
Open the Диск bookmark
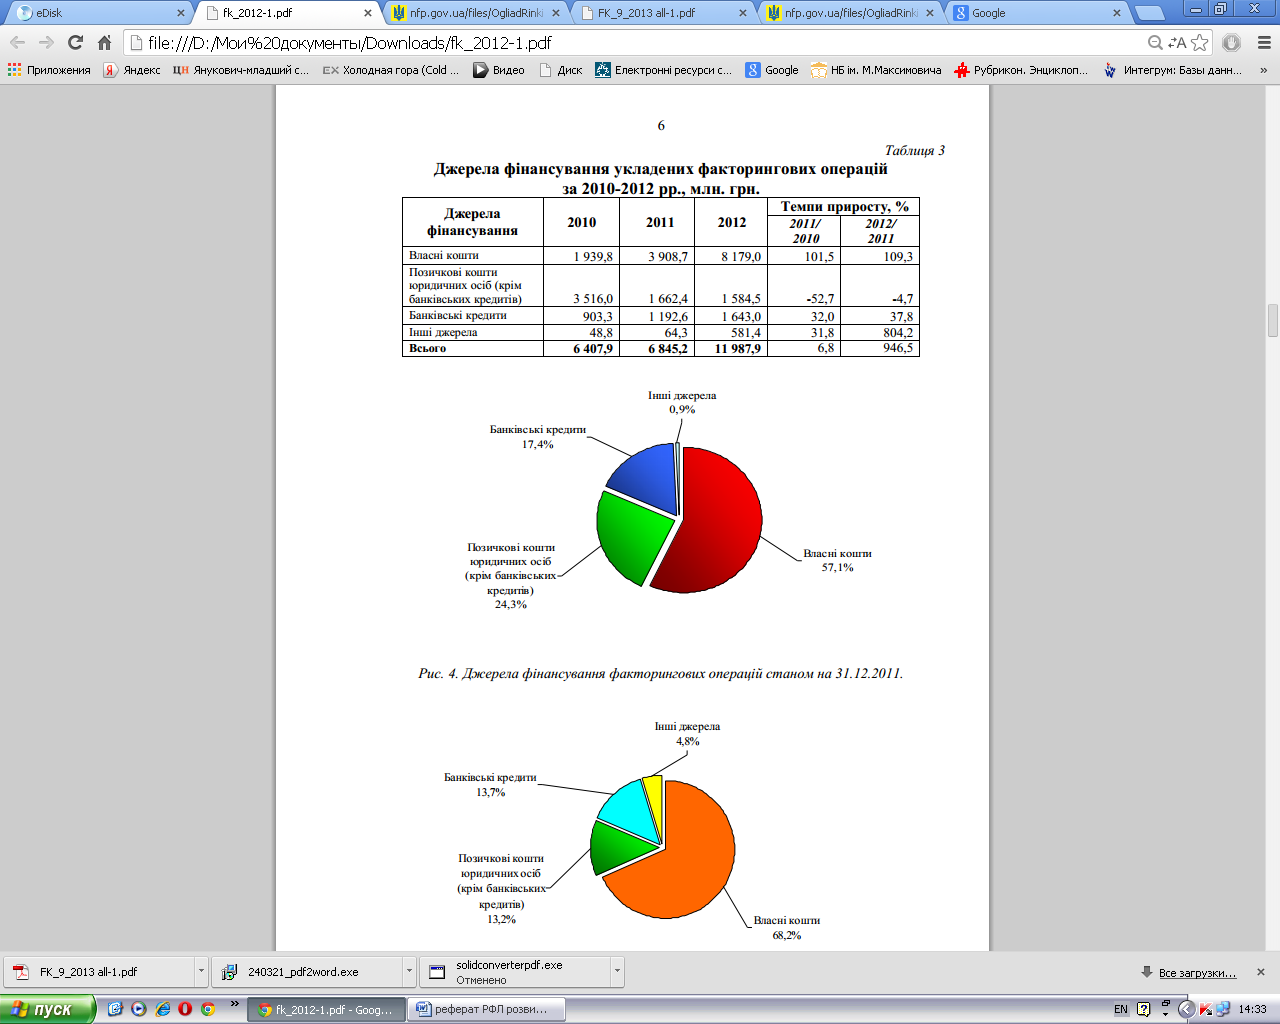click(x=561, y=70)
